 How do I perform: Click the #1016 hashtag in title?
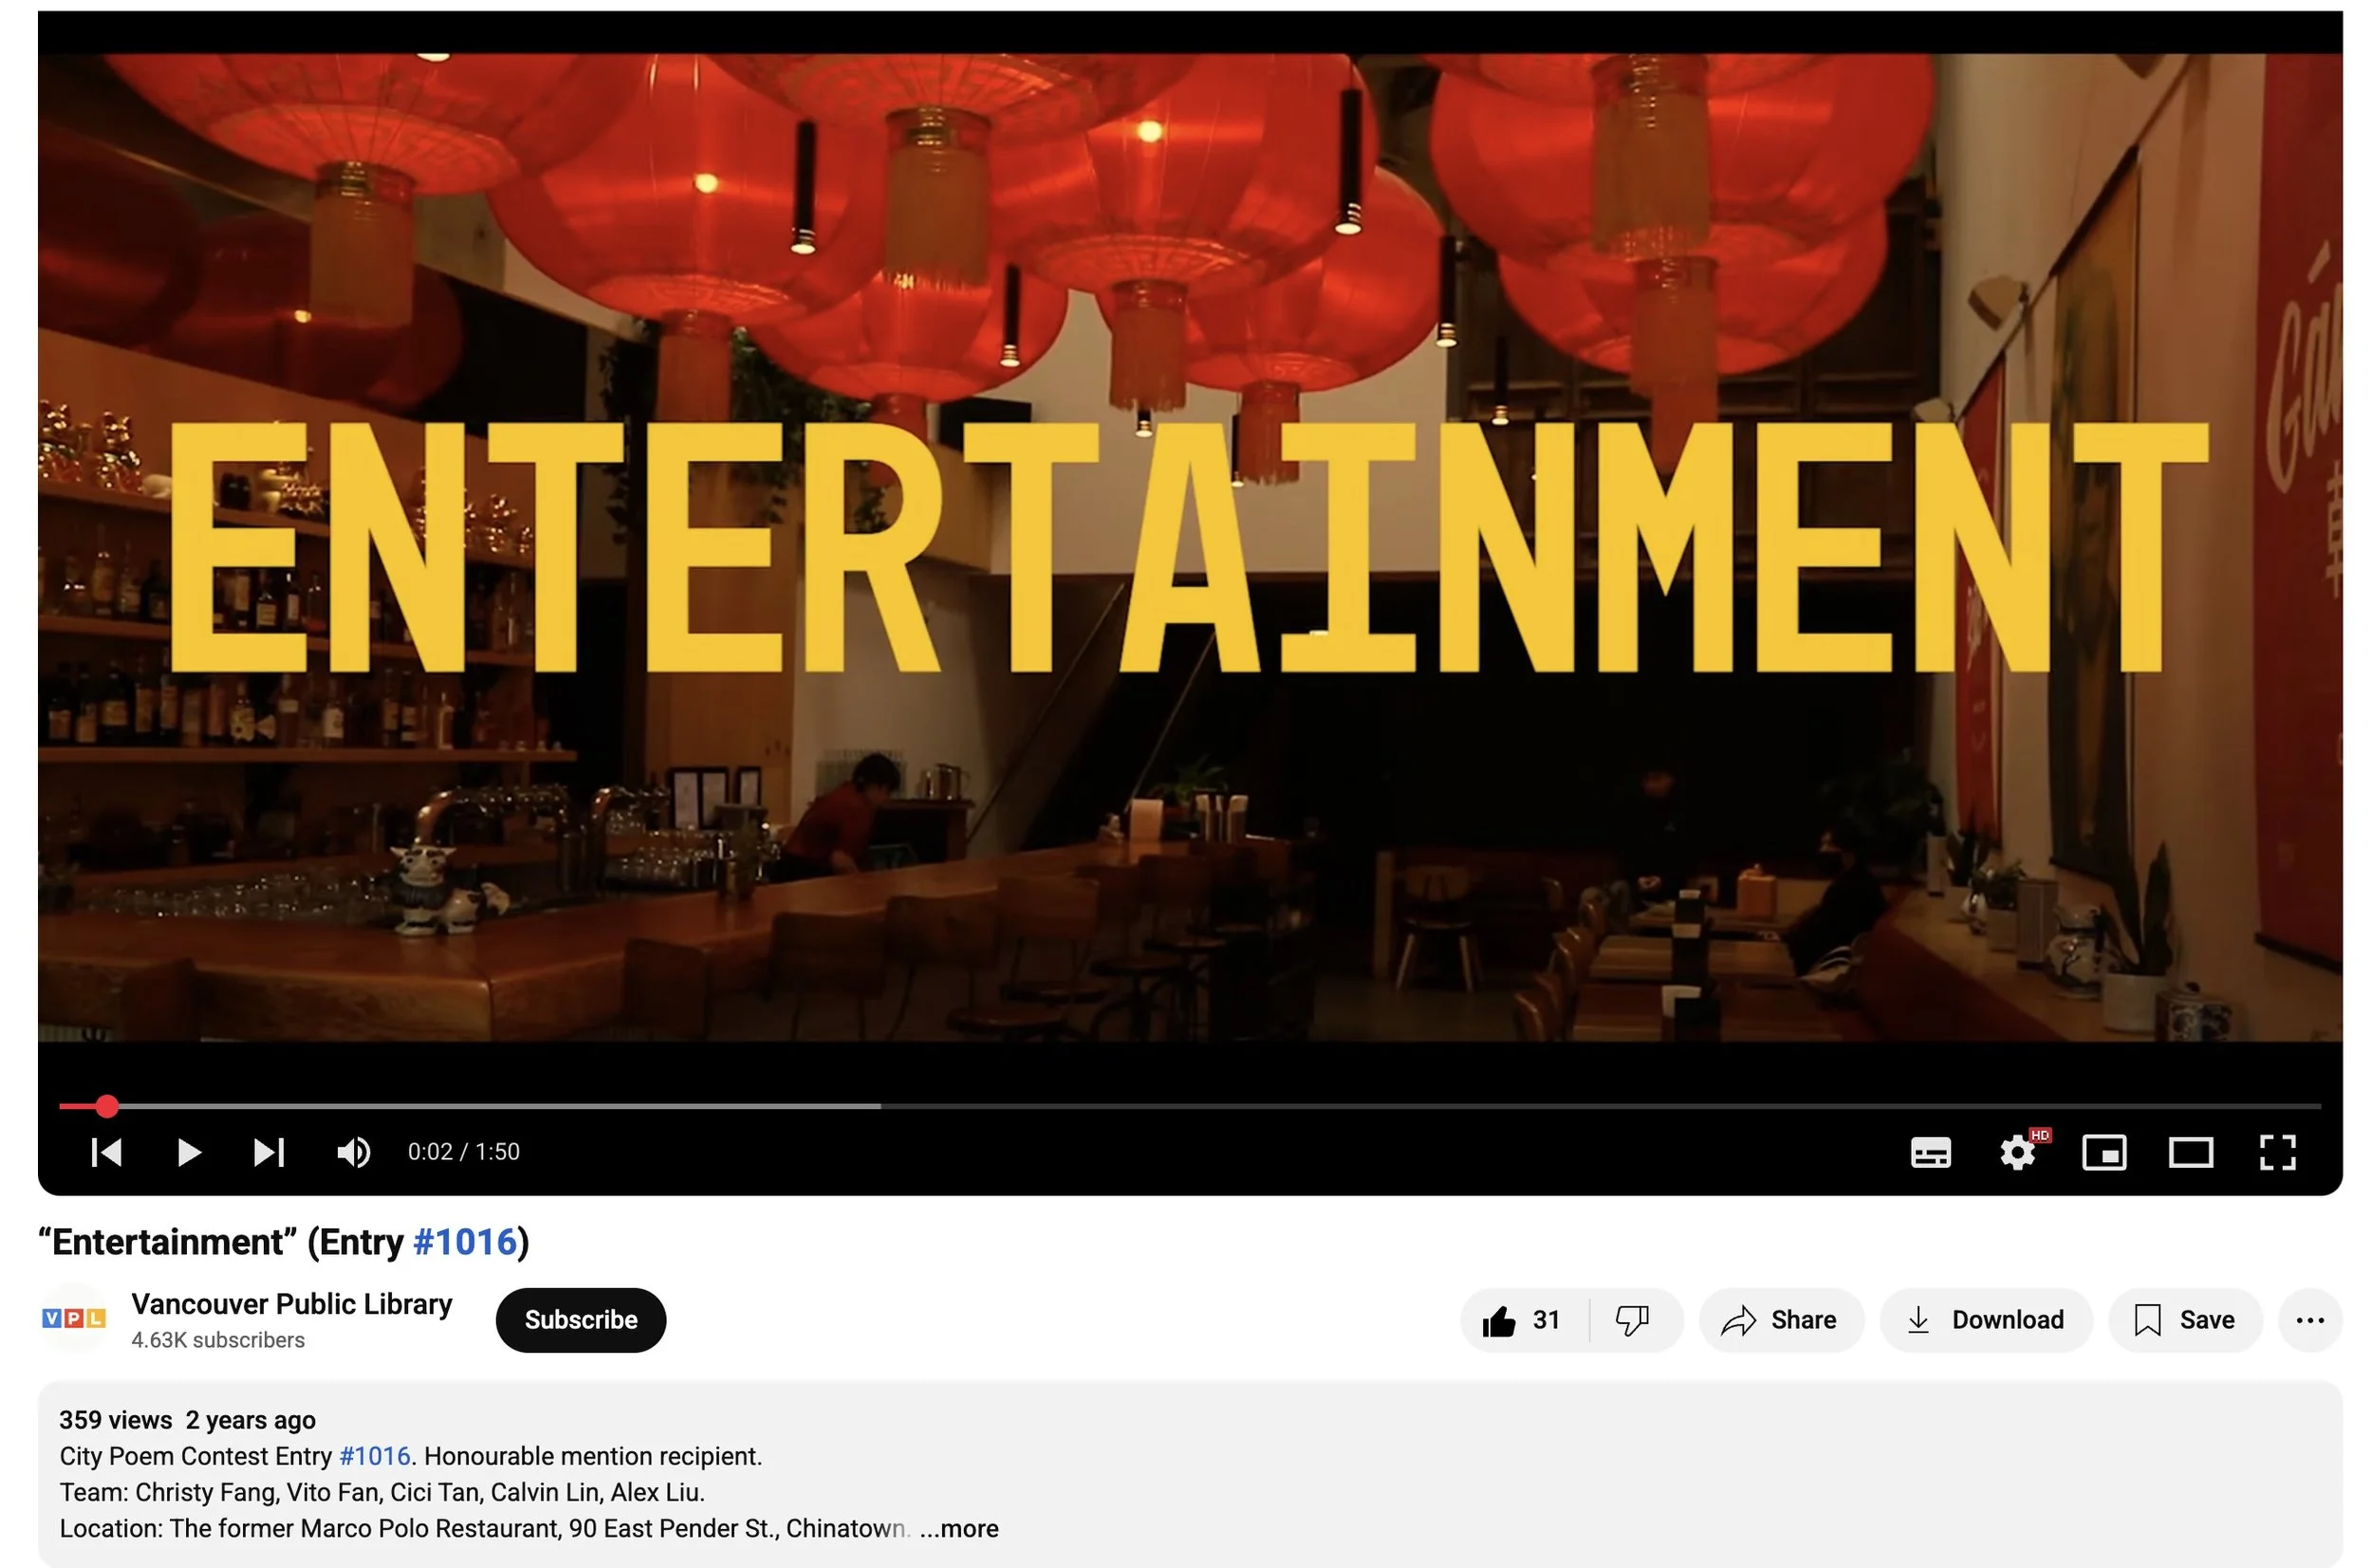[x=464, y=1242]
